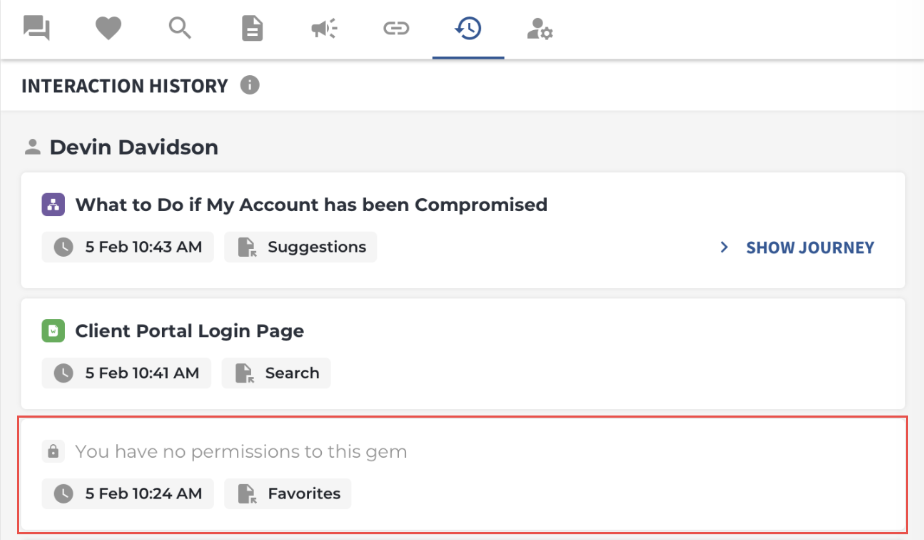Image resolution: width=924 pixels, height=540 pixels.
Task: Open the user settings person-gear tab
Action: pos(540,28)
